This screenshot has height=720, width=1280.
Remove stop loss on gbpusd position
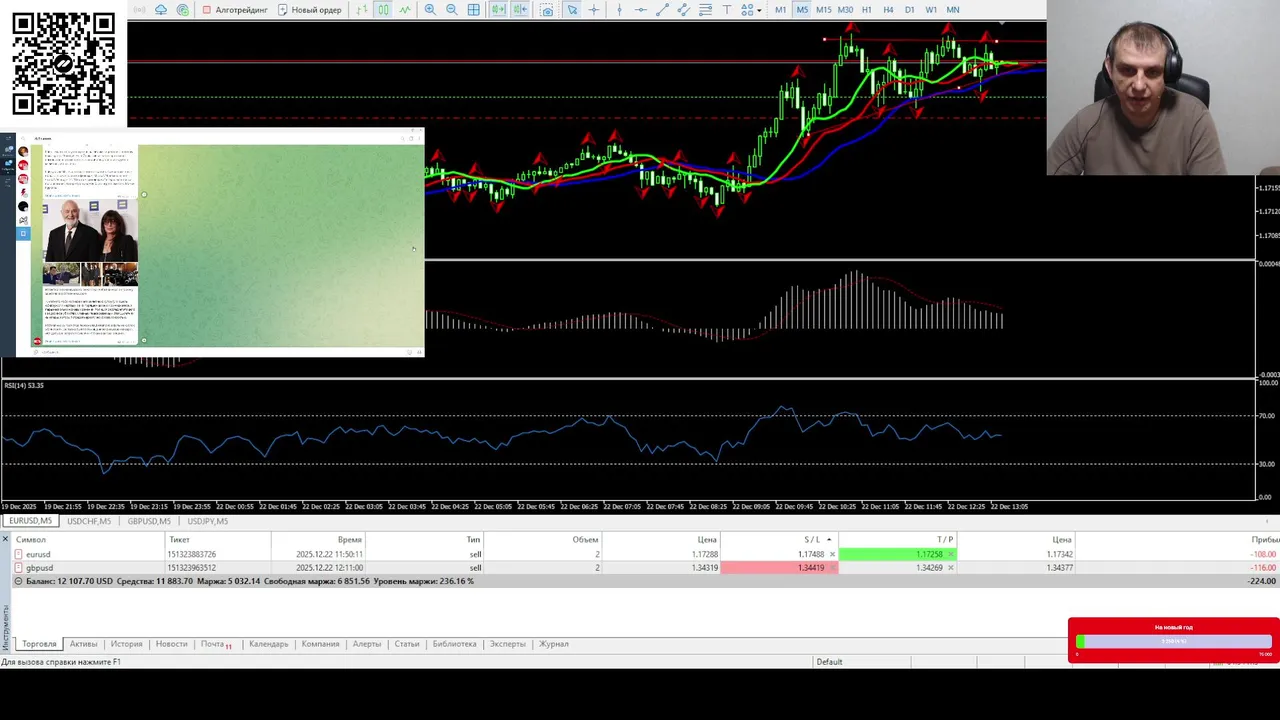click(x=832, y=568)
